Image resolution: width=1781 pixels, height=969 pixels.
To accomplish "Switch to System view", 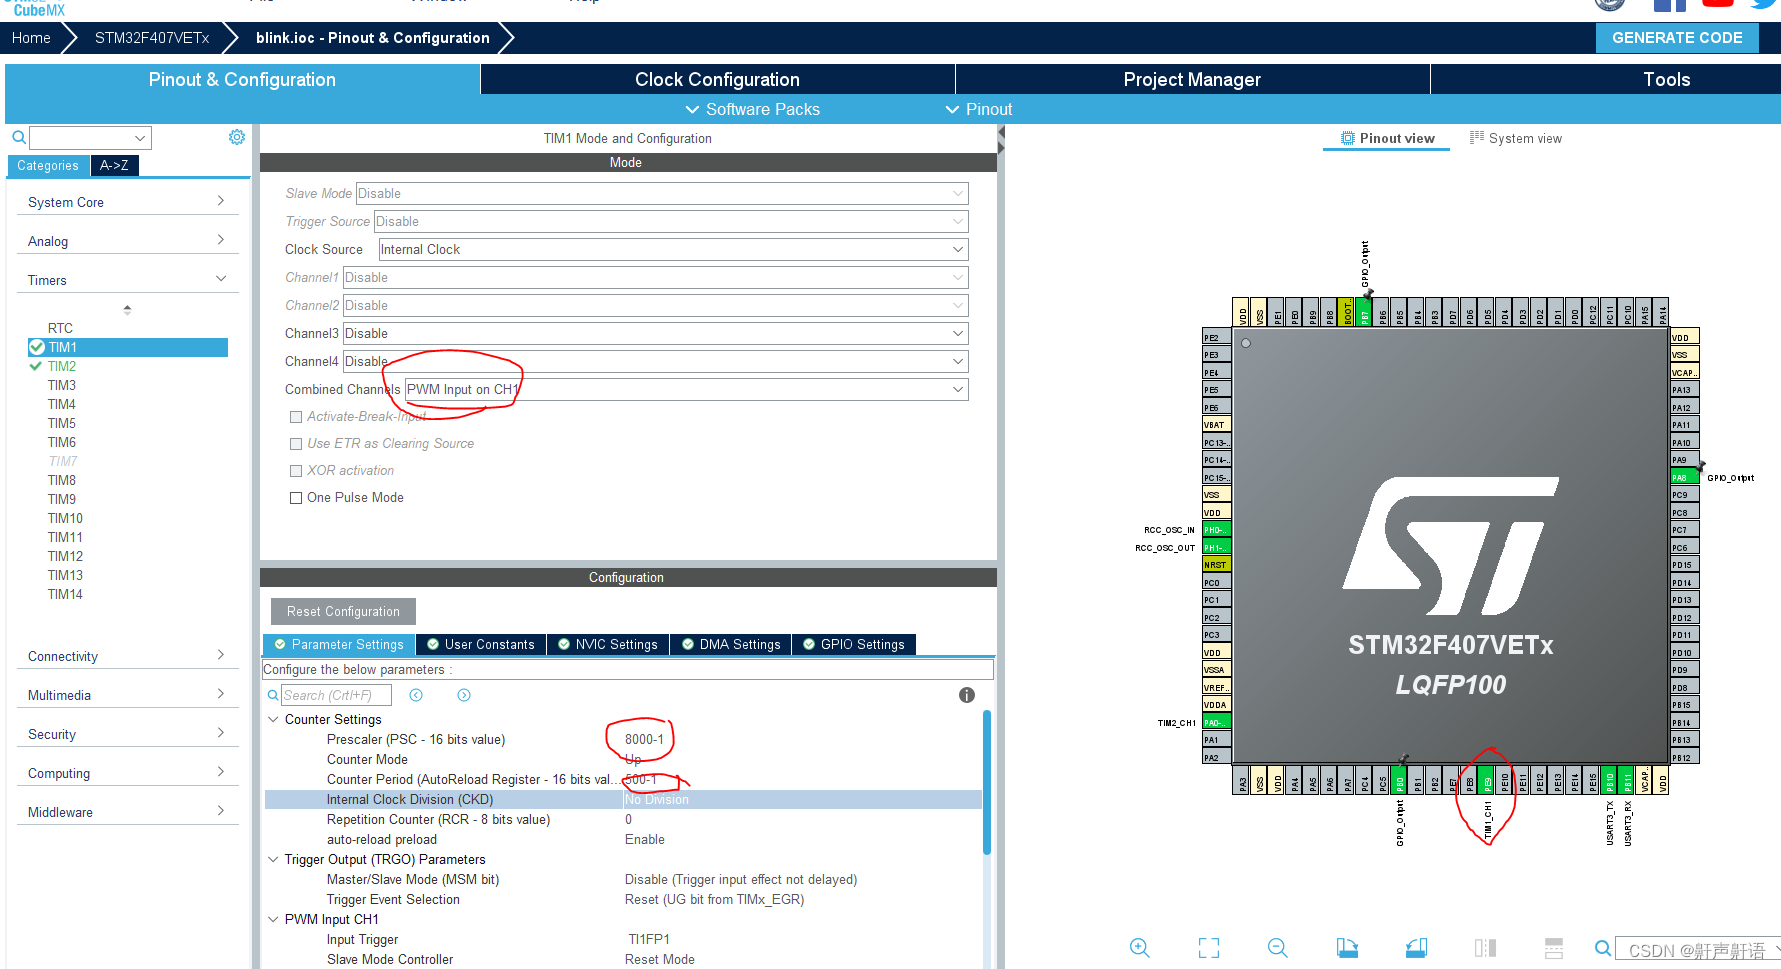I will pos(1516,138).
